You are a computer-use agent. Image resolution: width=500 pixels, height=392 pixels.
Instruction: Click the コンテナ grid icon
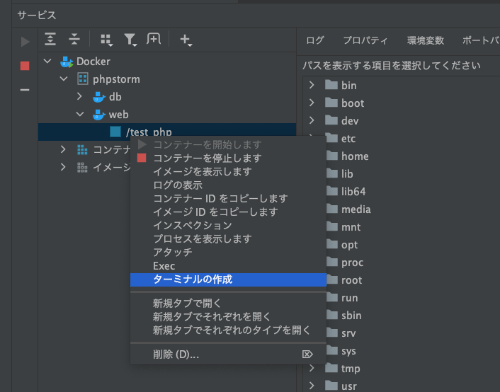point(82,150)
